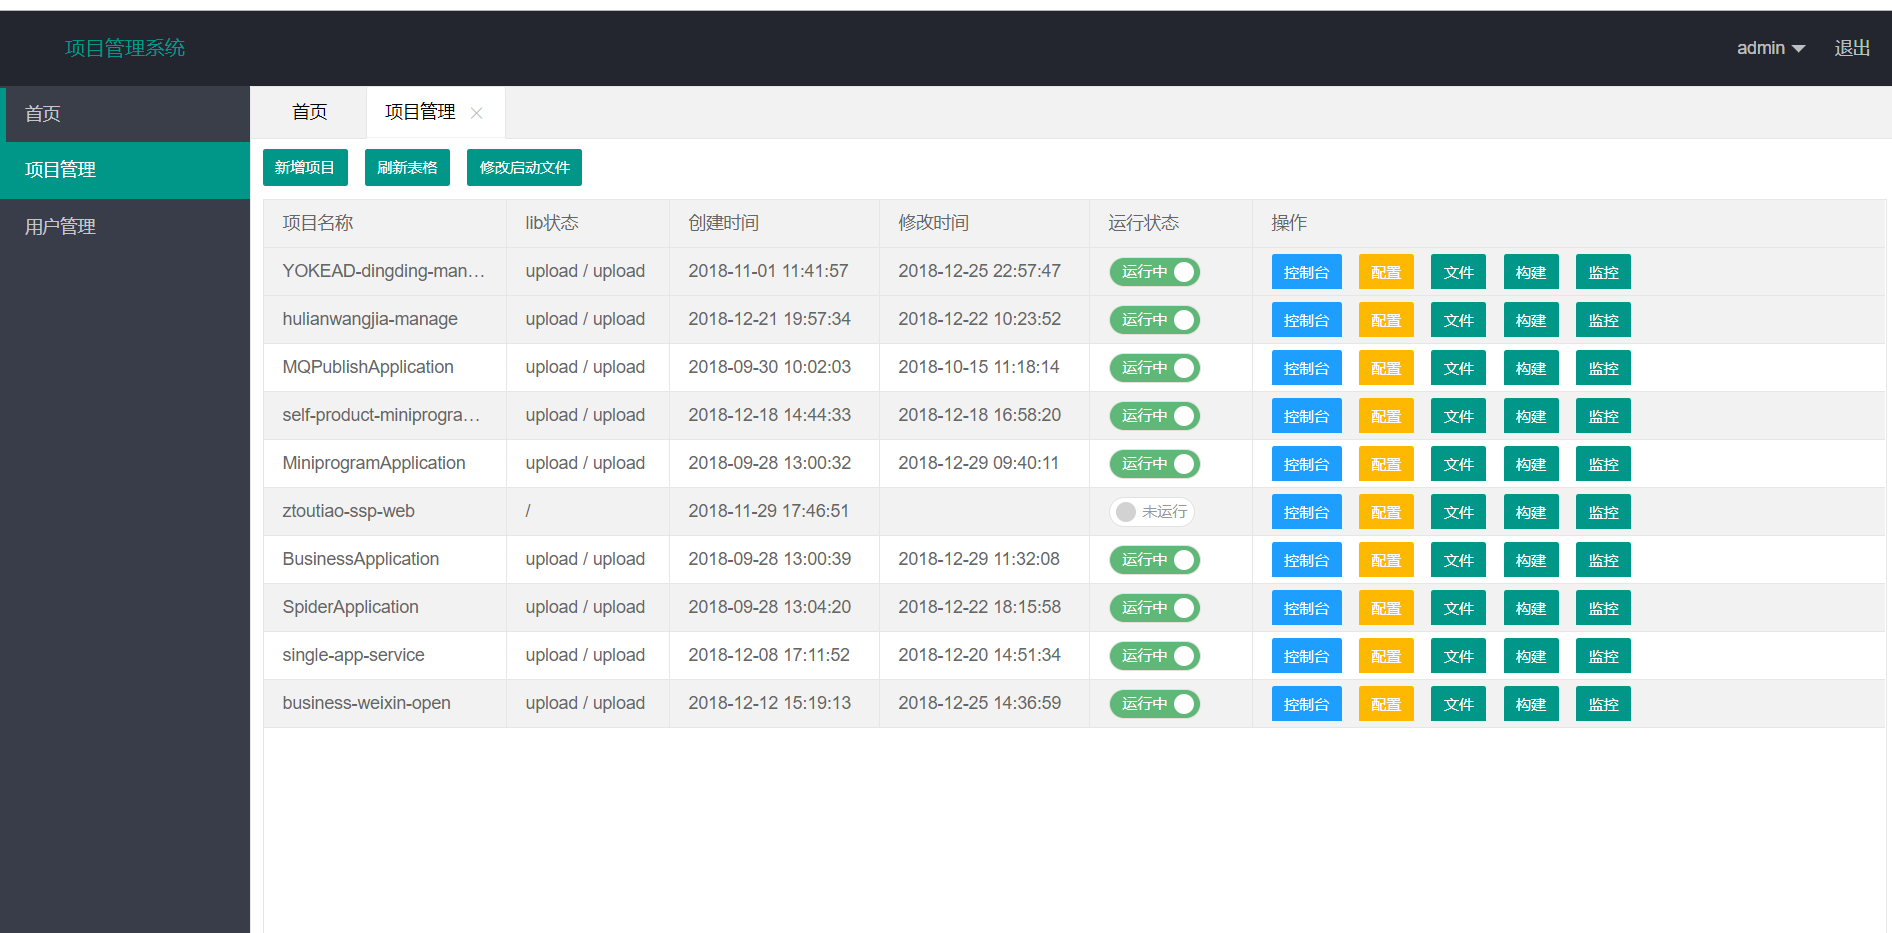Click 构建 for YOKEAD-dingding-man
1892x933 pixels.
1531,272
